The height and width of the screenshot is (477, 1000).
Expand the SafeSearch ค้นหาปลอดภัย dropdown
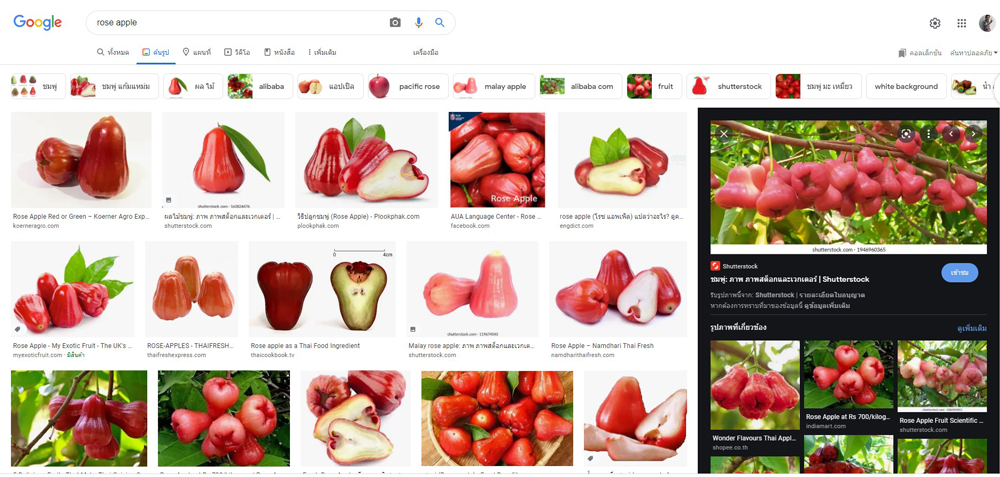pyautogui.click(x=973, y=53)
